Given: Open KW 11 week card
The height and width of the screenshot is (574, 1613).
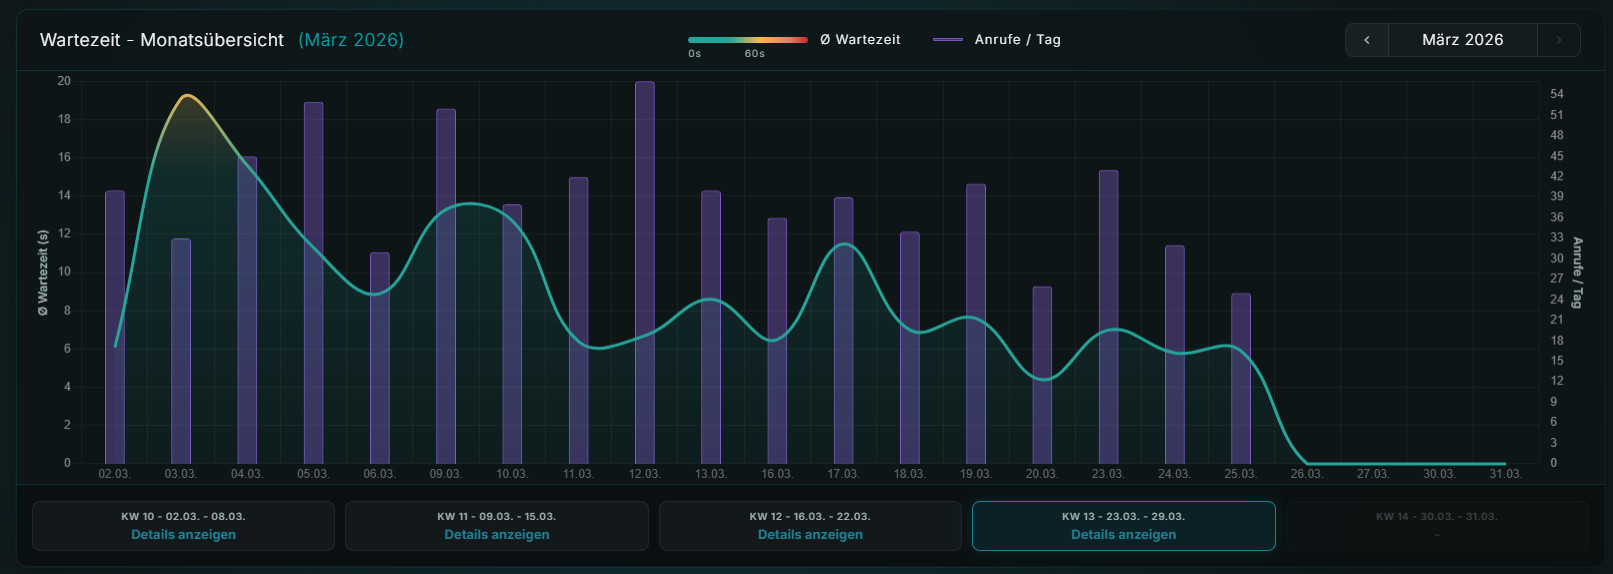Looking at the screenshot, I should (x=496, y=526).
